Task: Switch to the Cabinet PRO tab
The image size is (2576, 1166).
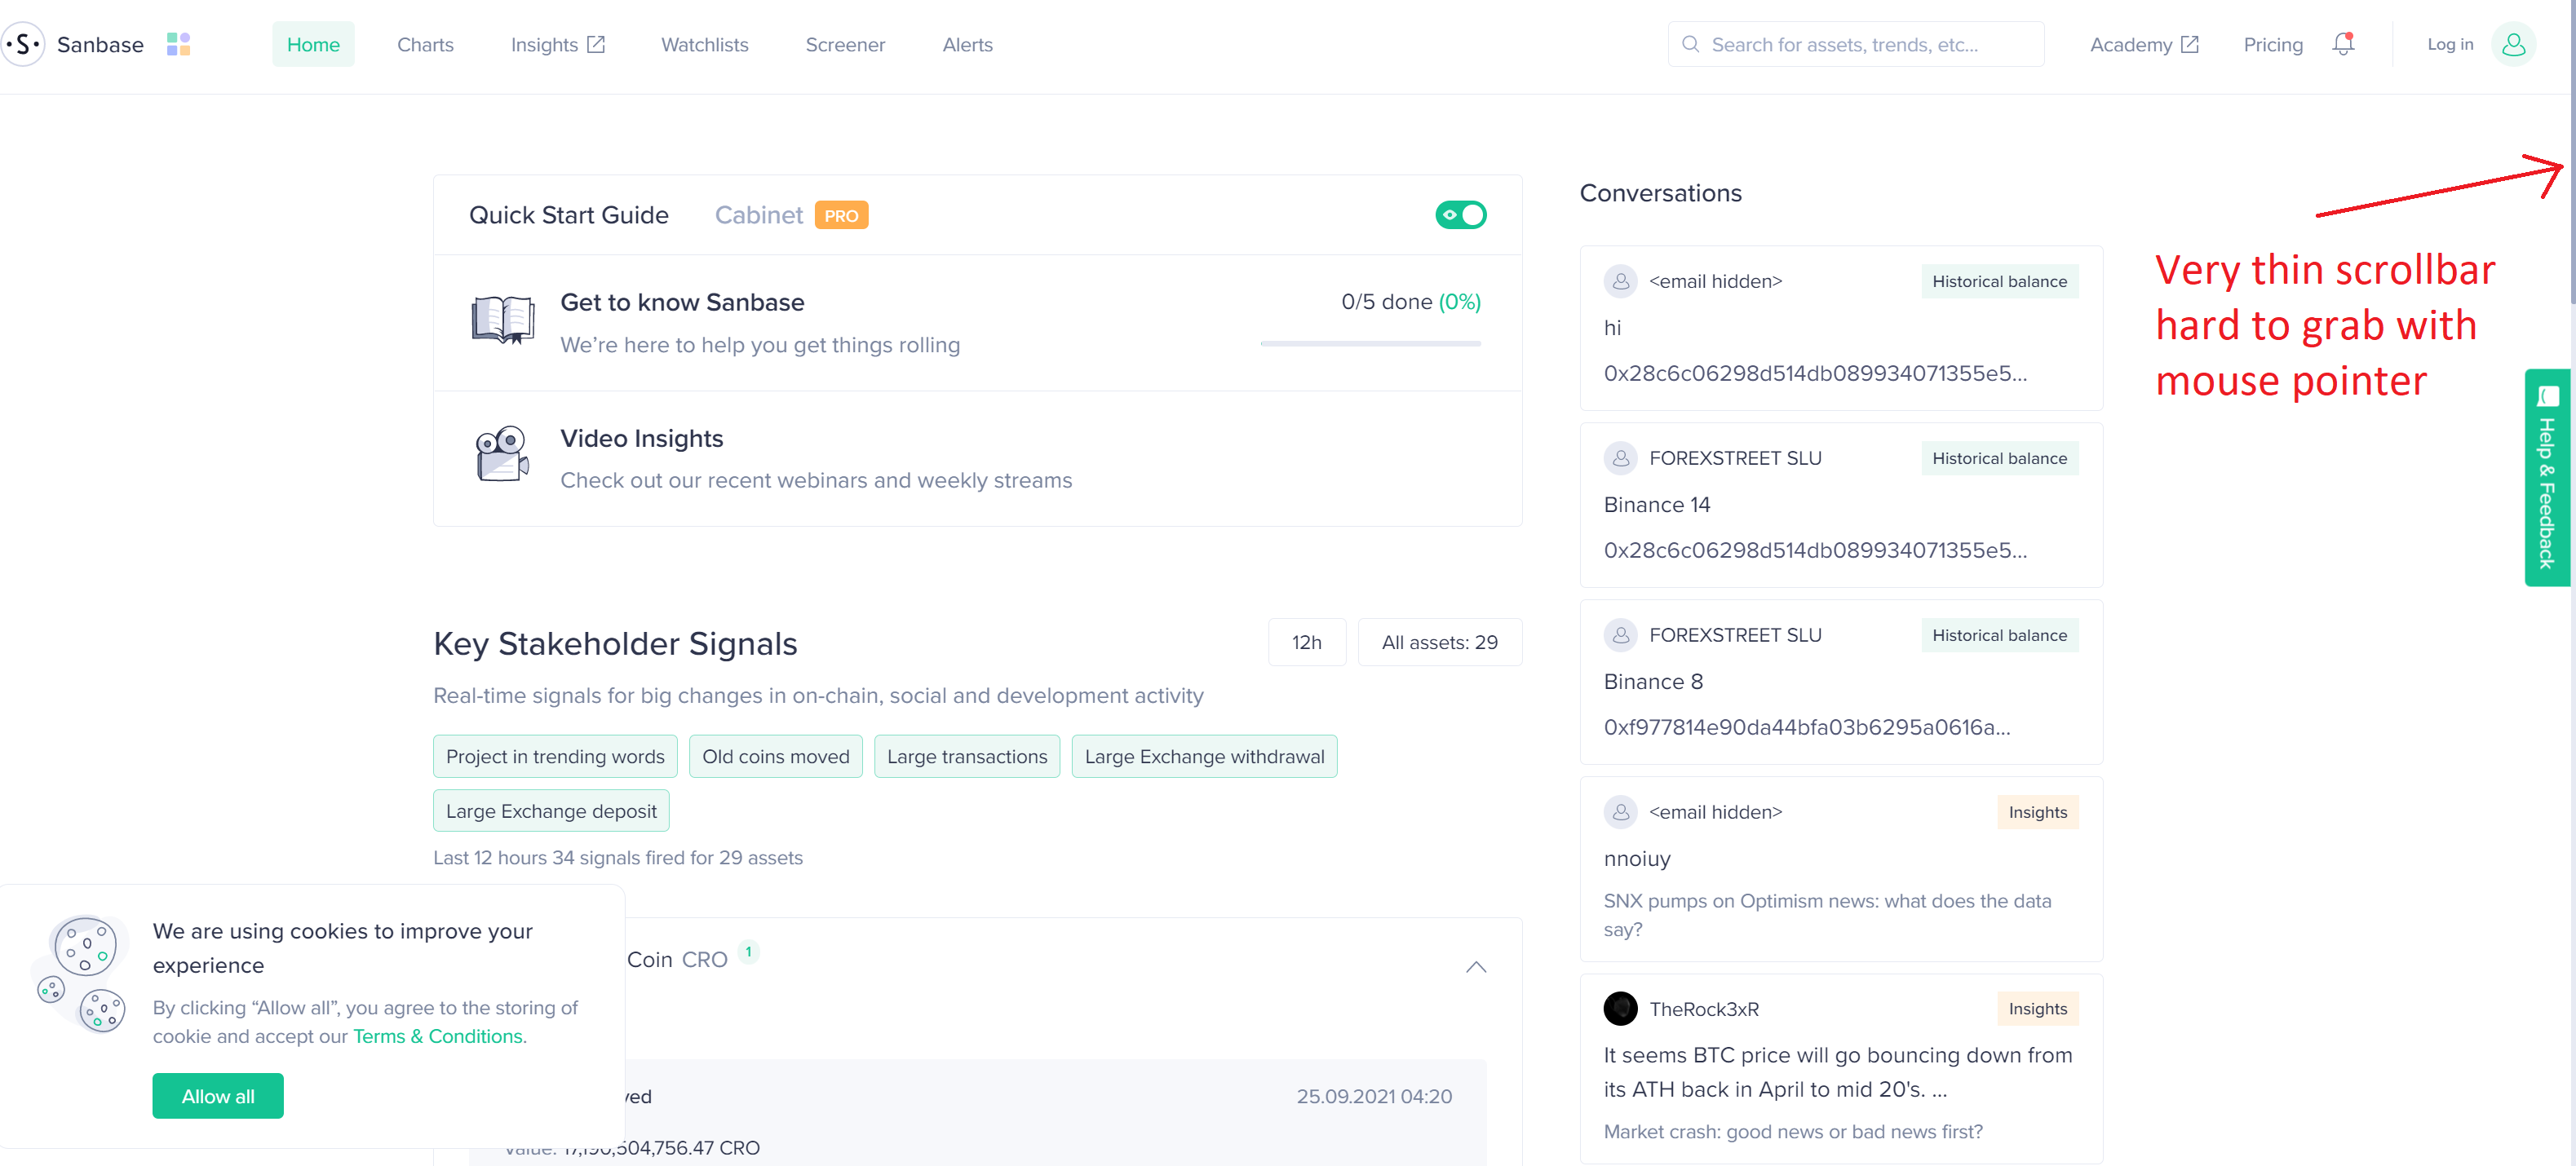Action: pos(791,215)
